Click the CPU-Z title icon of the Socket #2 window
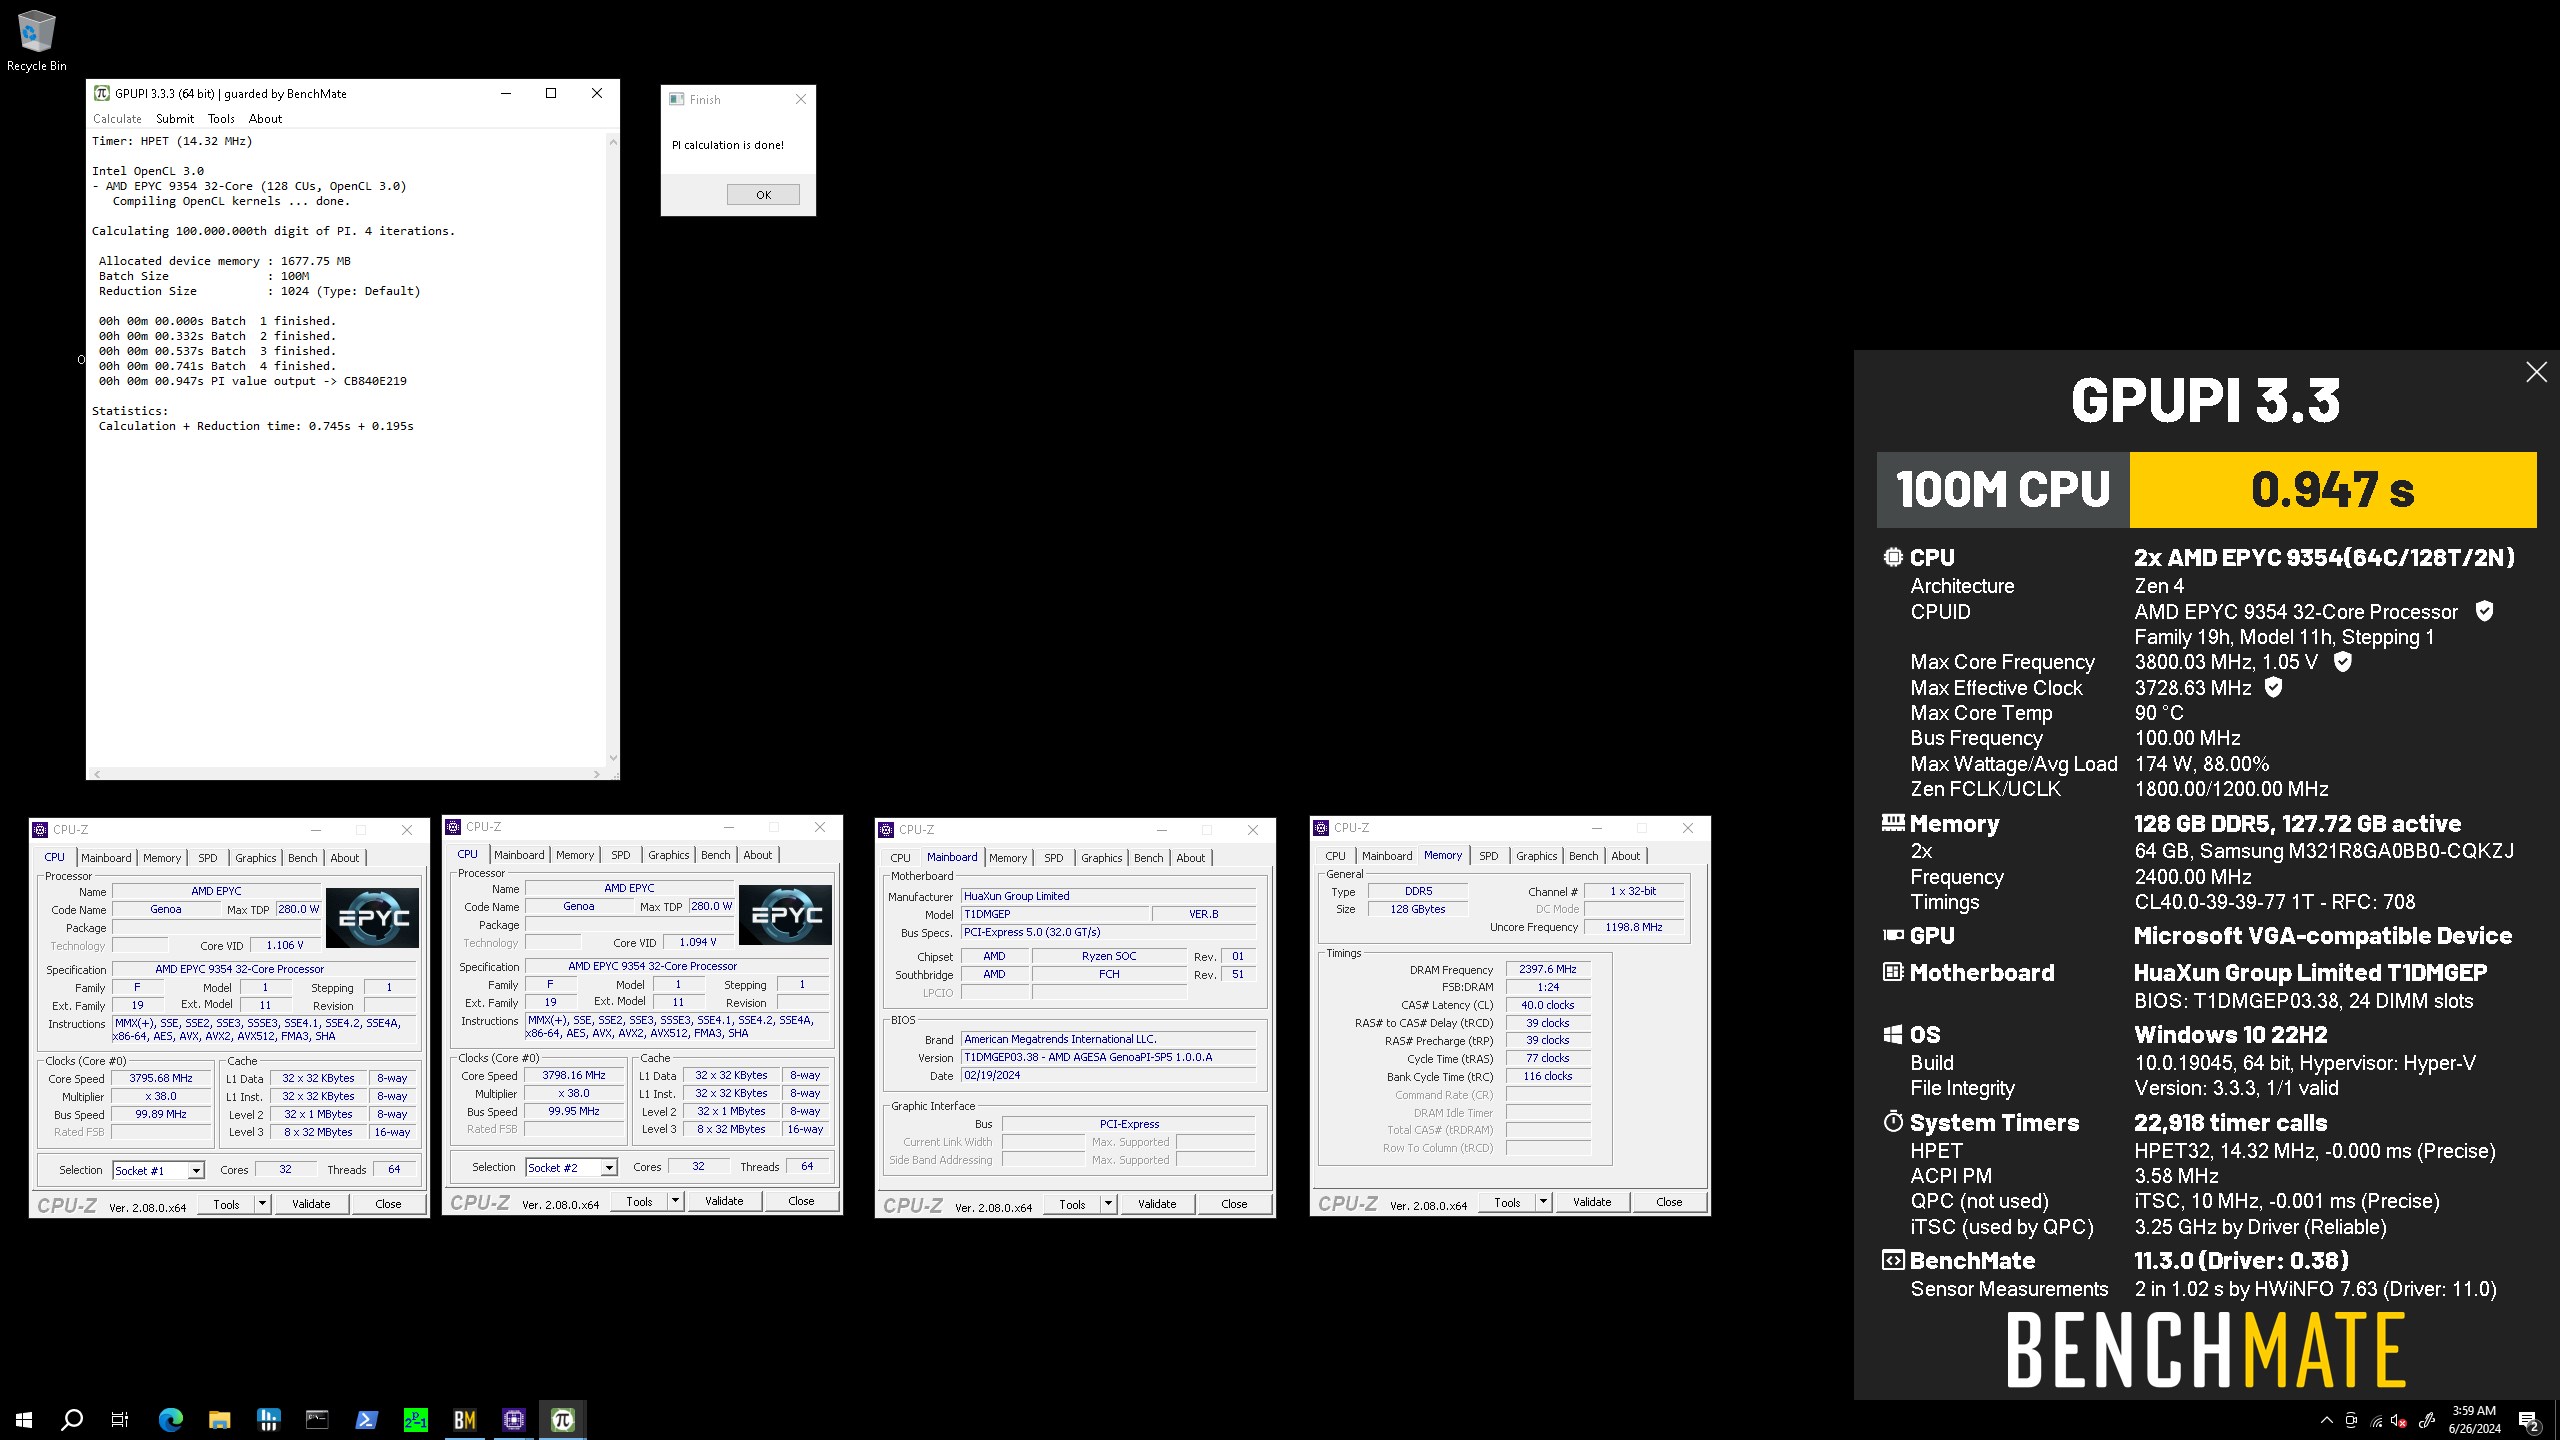 click(x=453, y=826)
